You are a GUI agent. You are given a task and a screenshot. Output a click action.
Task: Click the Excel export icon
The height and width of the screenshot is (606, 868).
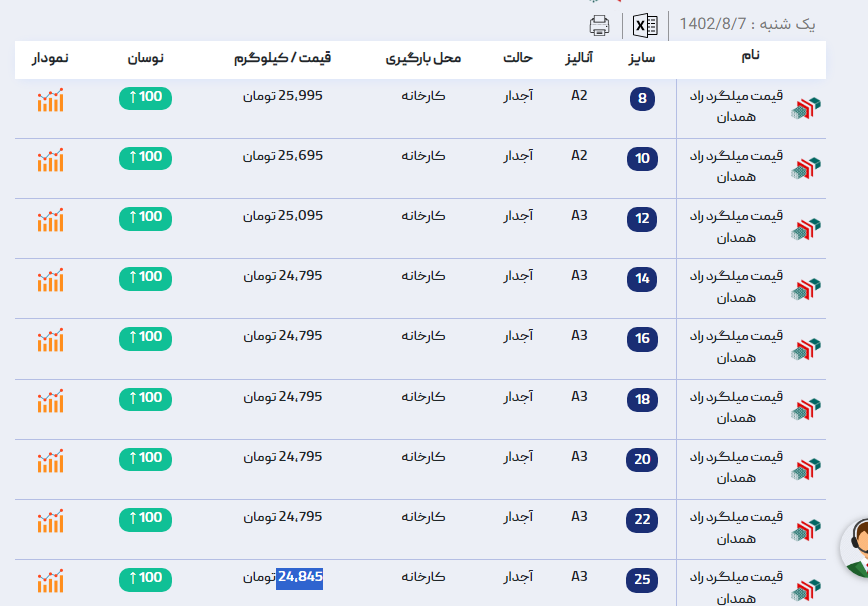[x=646, y=25]
